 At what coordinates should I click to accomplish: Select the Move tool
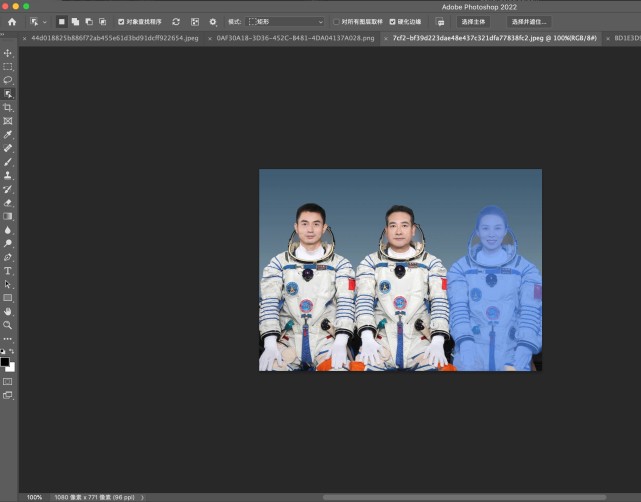pos(8,53)
